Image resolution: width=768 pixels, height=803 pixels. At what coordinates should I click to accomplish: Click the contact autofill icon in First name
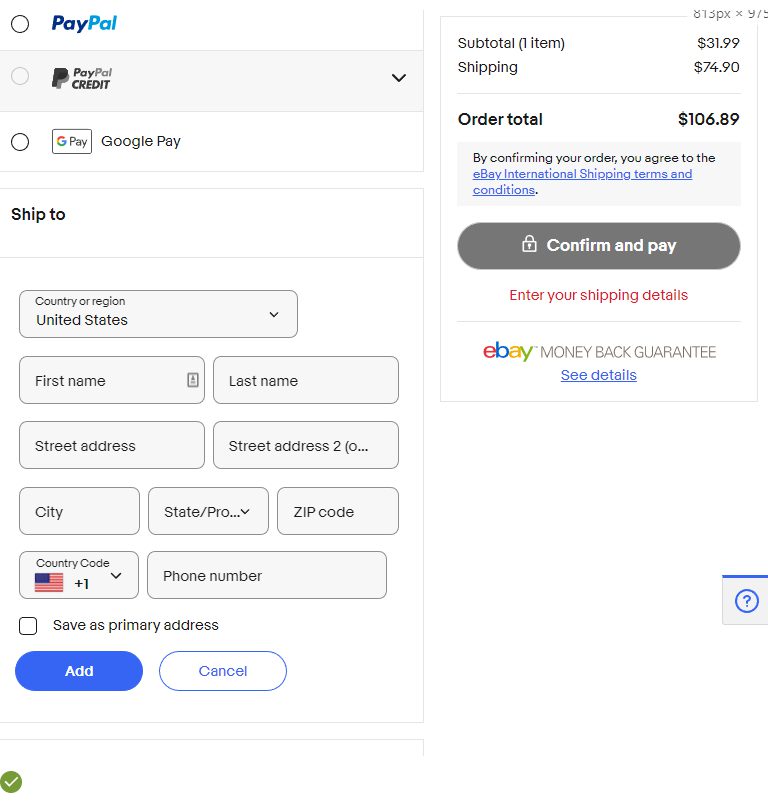pyautogui.click(x=193, y=380)
